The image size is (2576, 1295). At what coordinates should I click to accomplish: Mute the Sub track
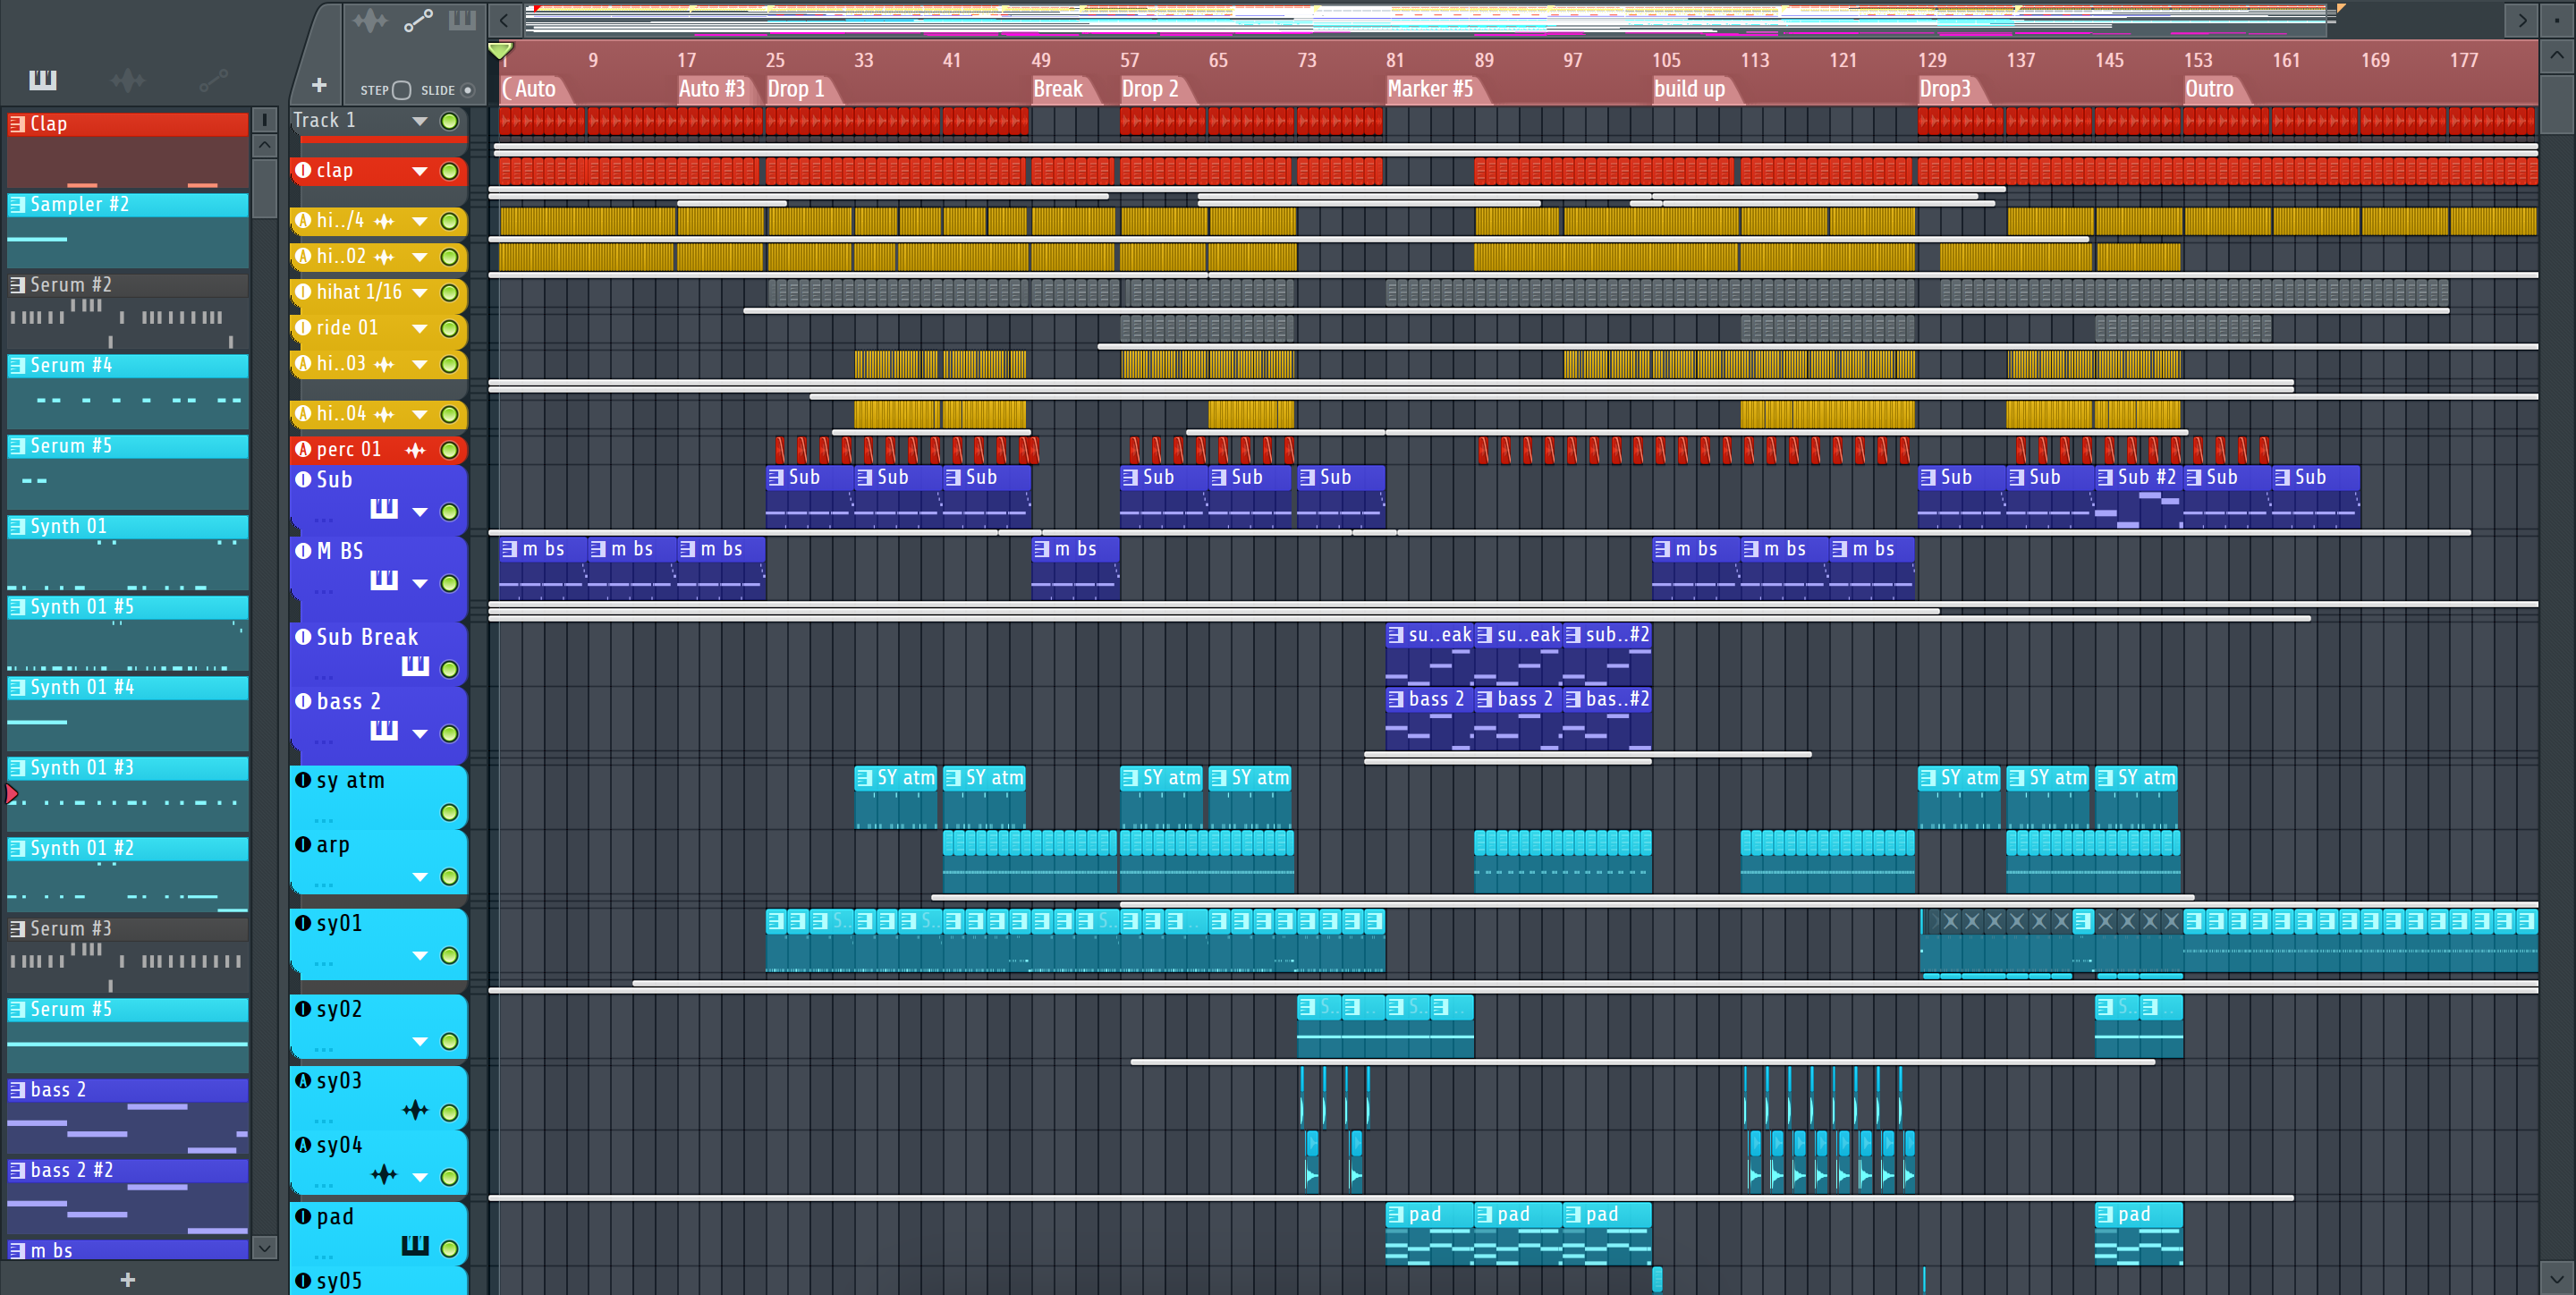(450, 512)
